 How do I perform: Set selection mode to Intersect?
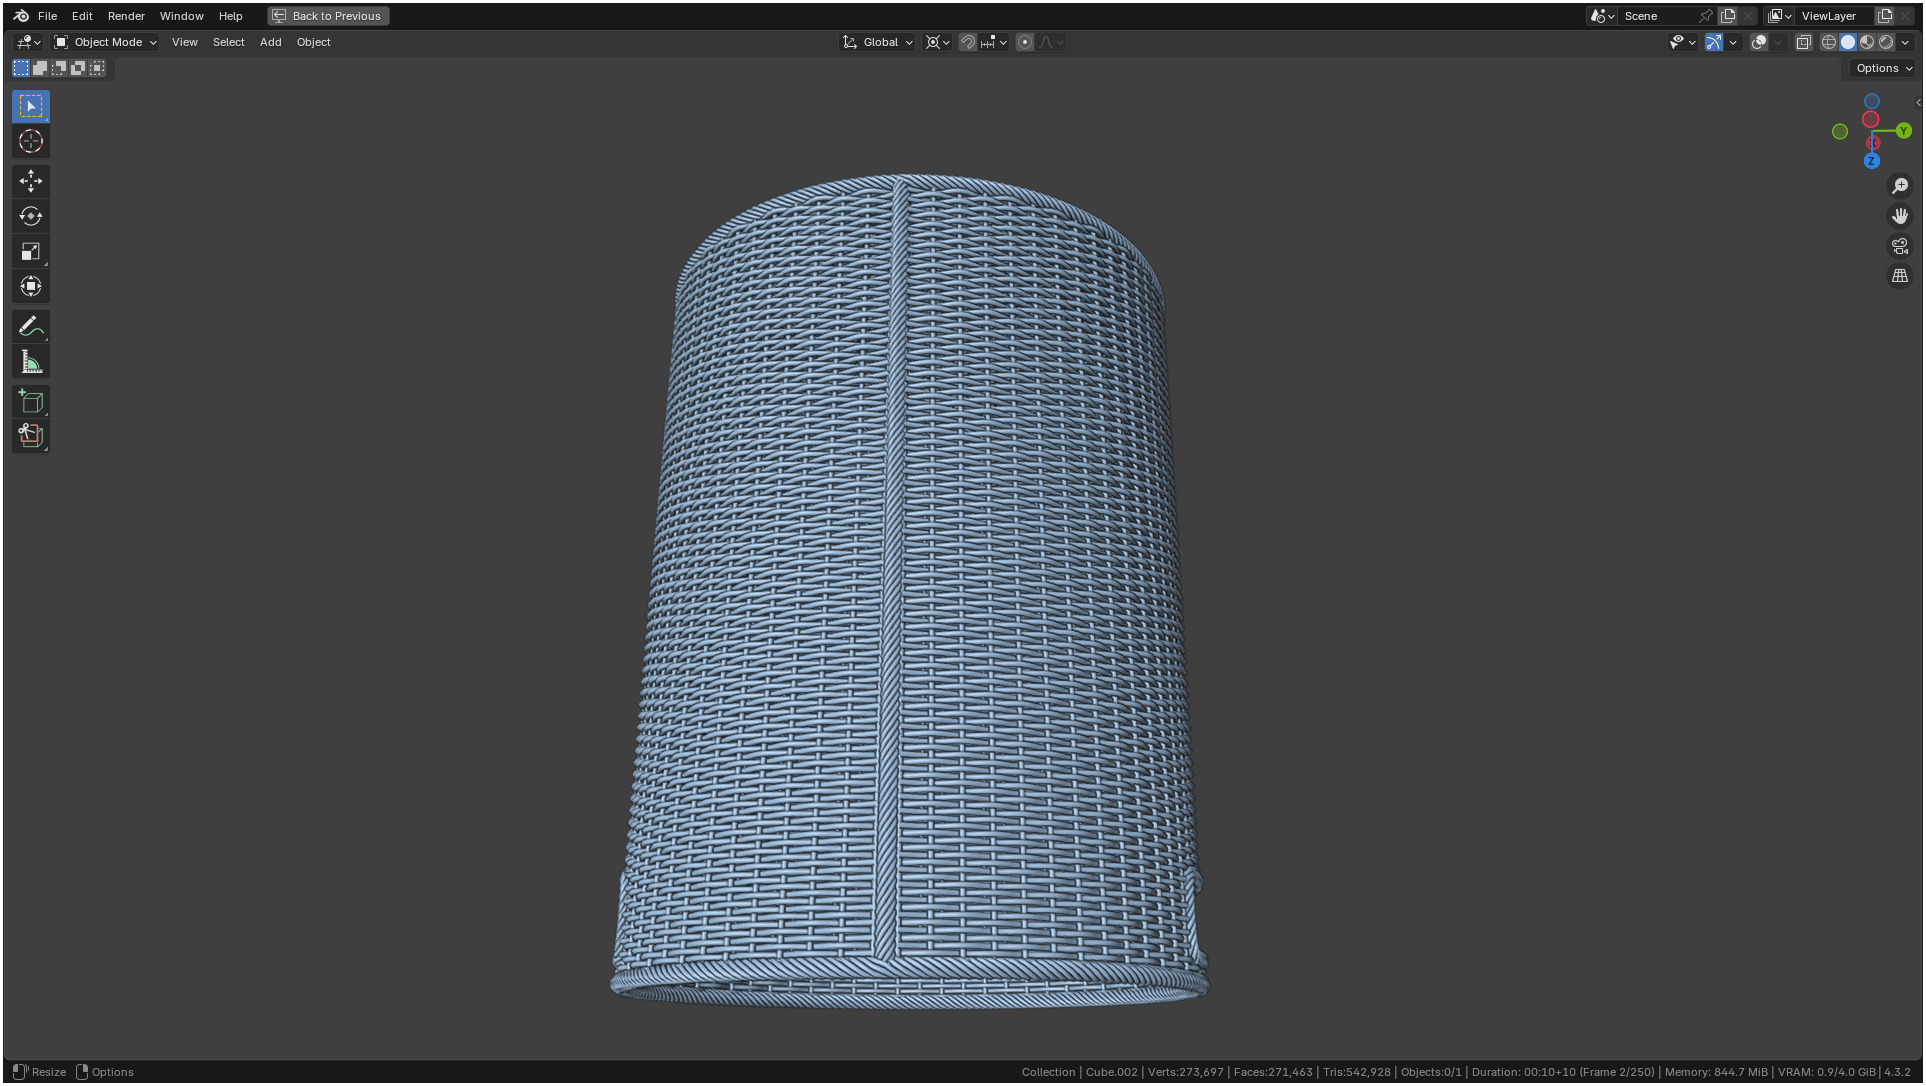97,68
